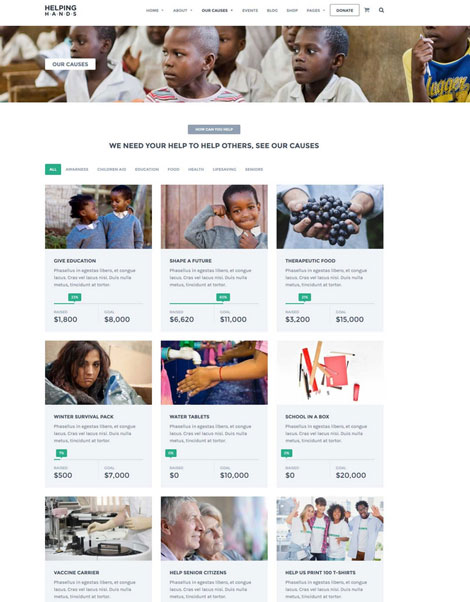Open the Blog menu item
This screenshot has width=470, height=602.
point(272,10)
